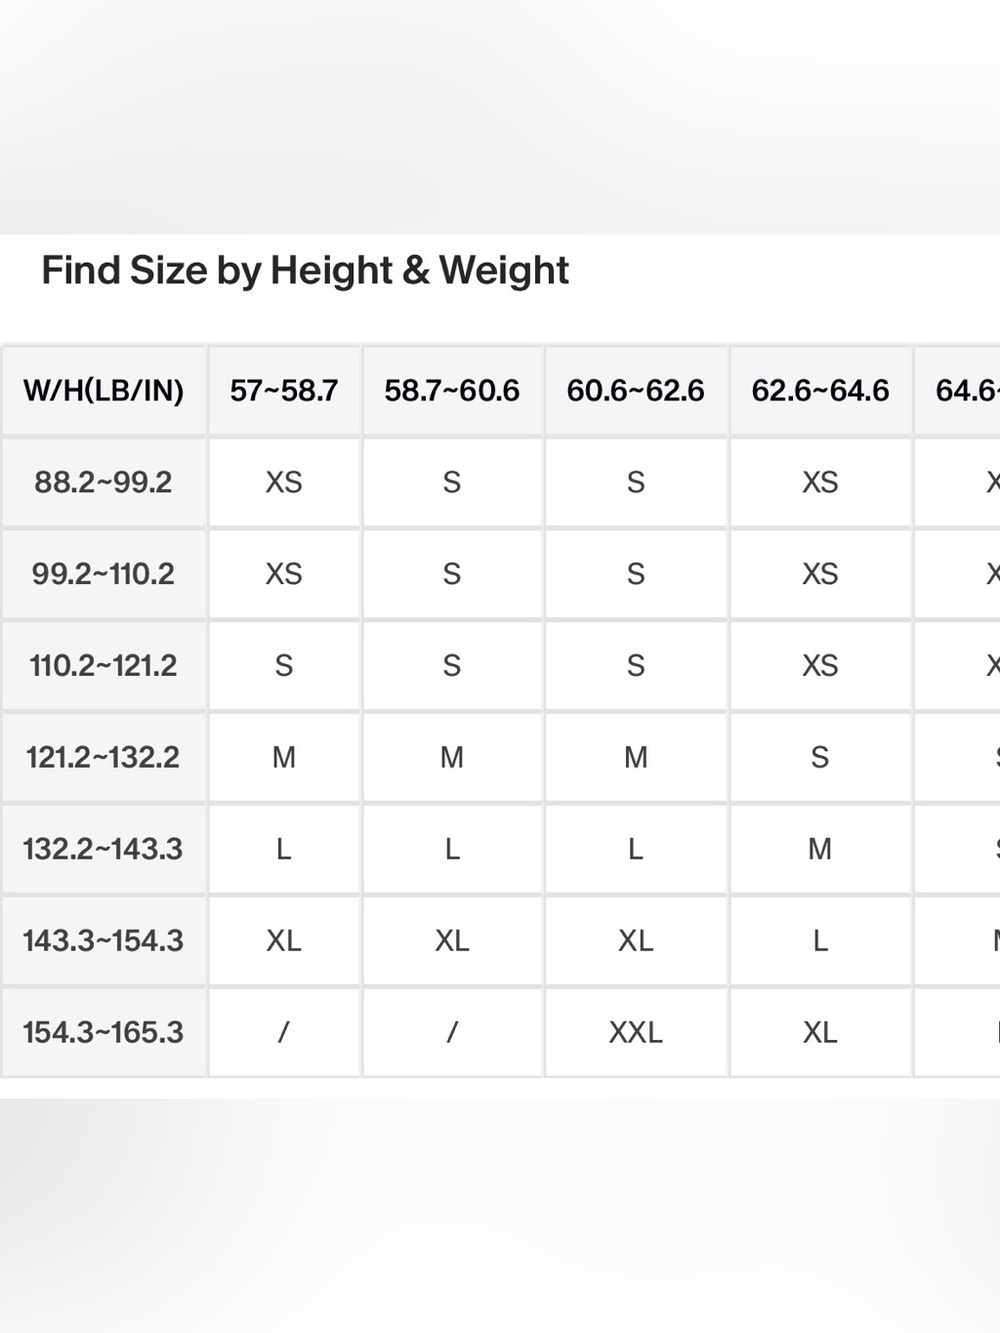The image size is (1000, 1333).
Task: Select the XXL size cell
Action: pos(636,1032)
